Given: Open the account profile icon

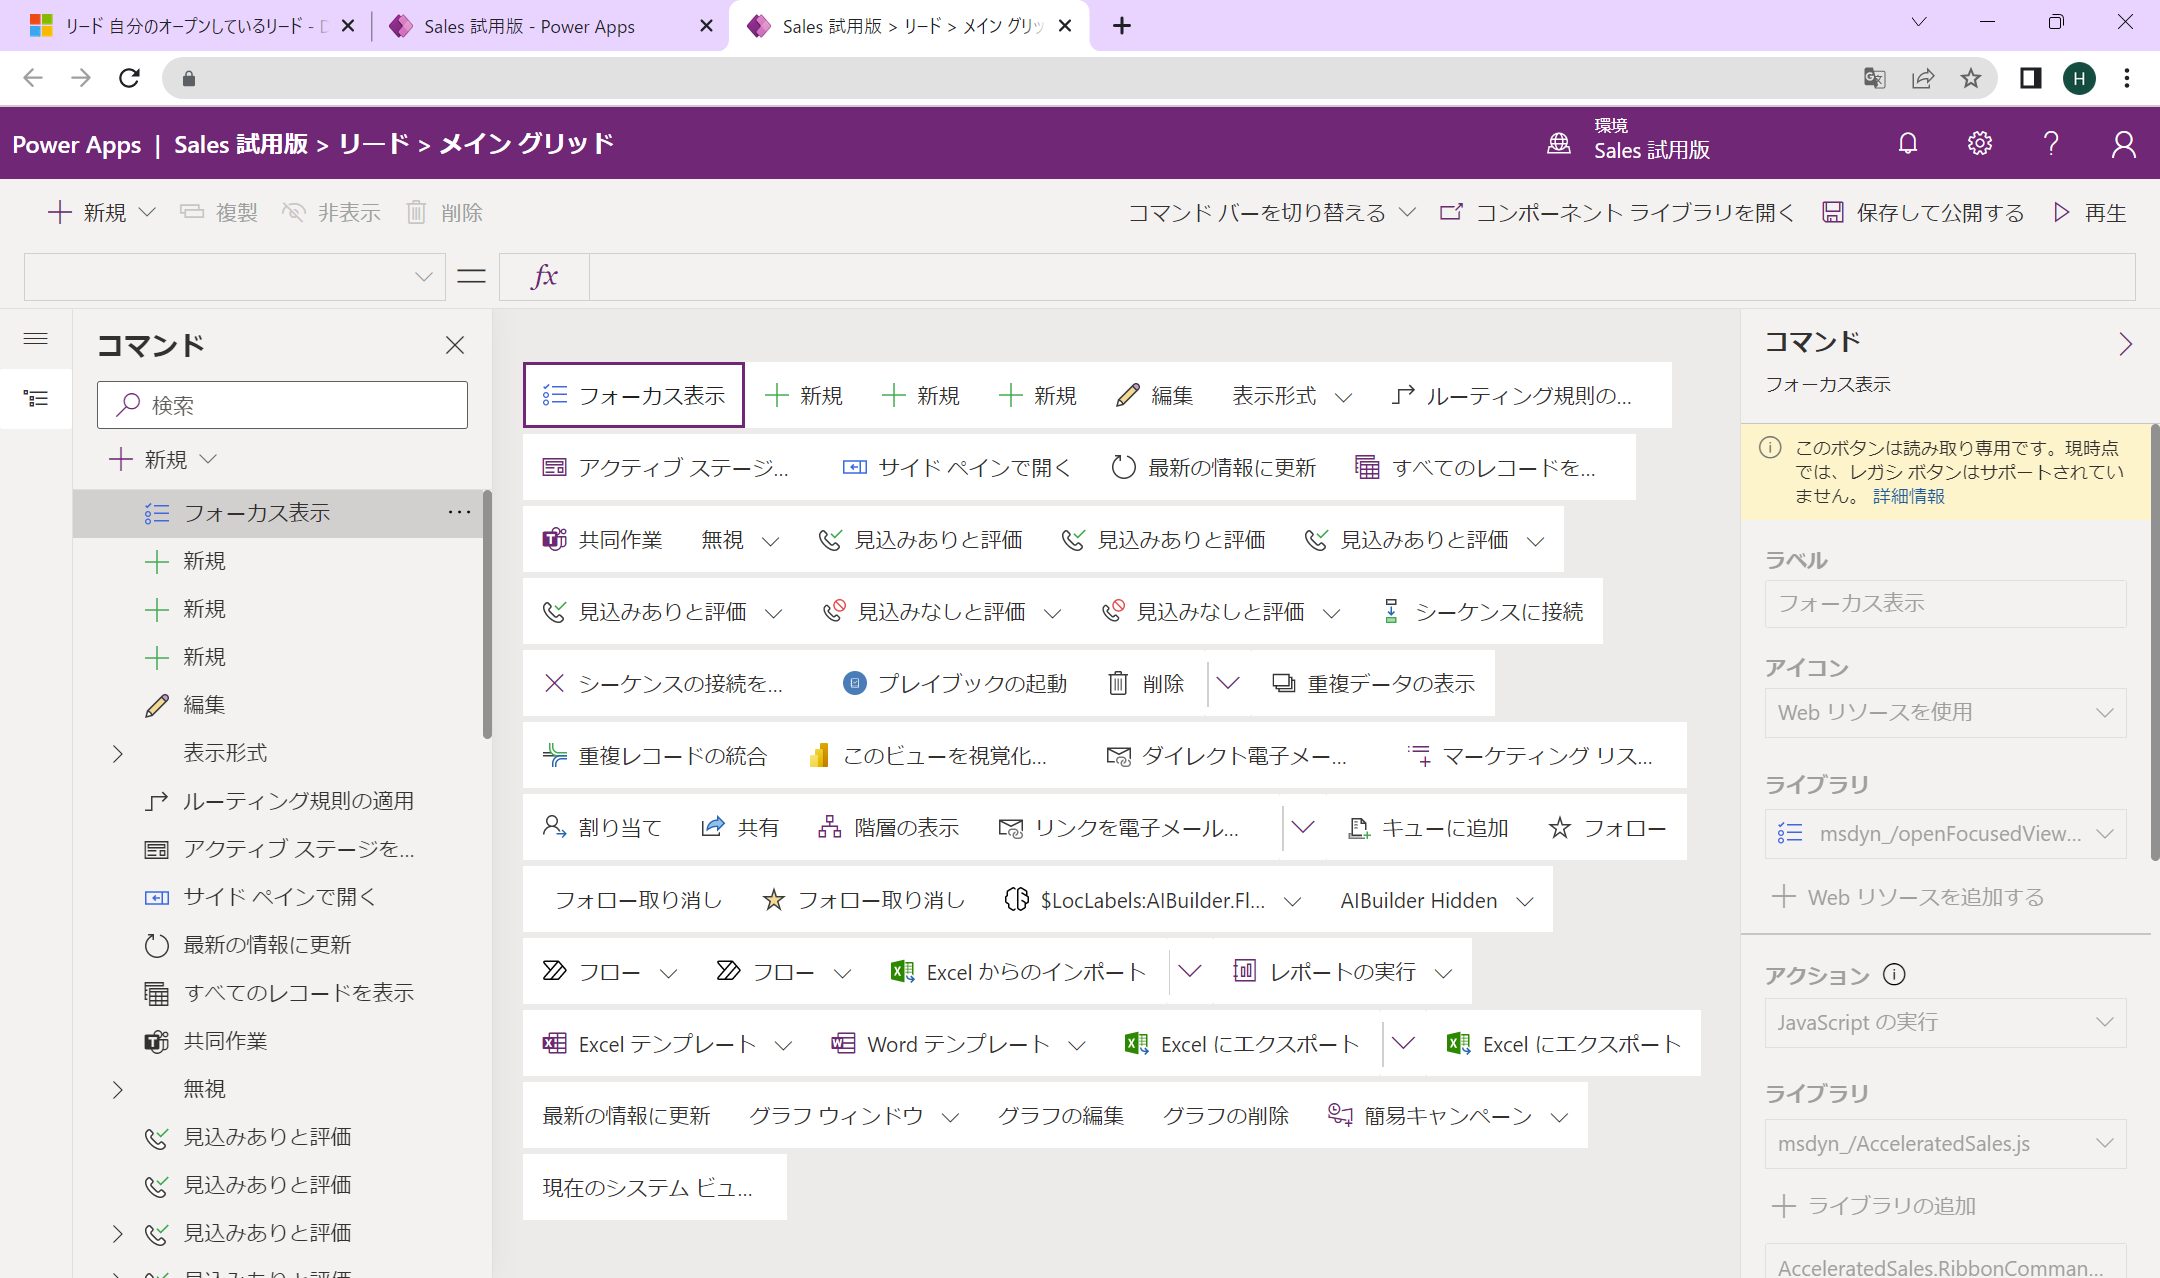Looking at the screenshot, I should tap(2124, 144).
